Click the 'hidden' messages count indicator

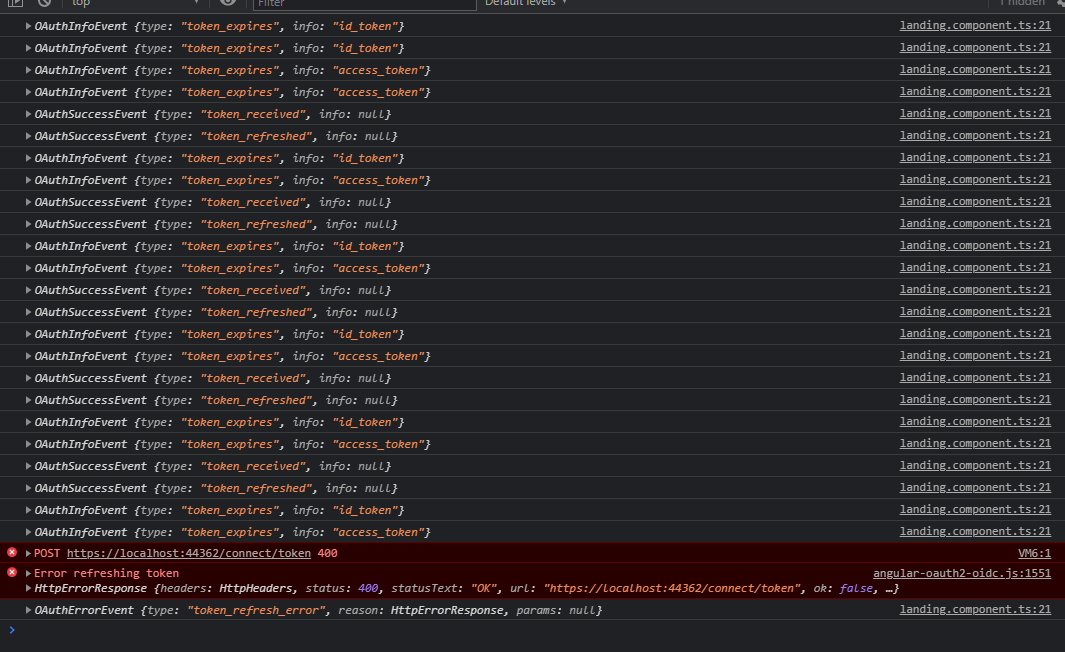pos(1020,3)
